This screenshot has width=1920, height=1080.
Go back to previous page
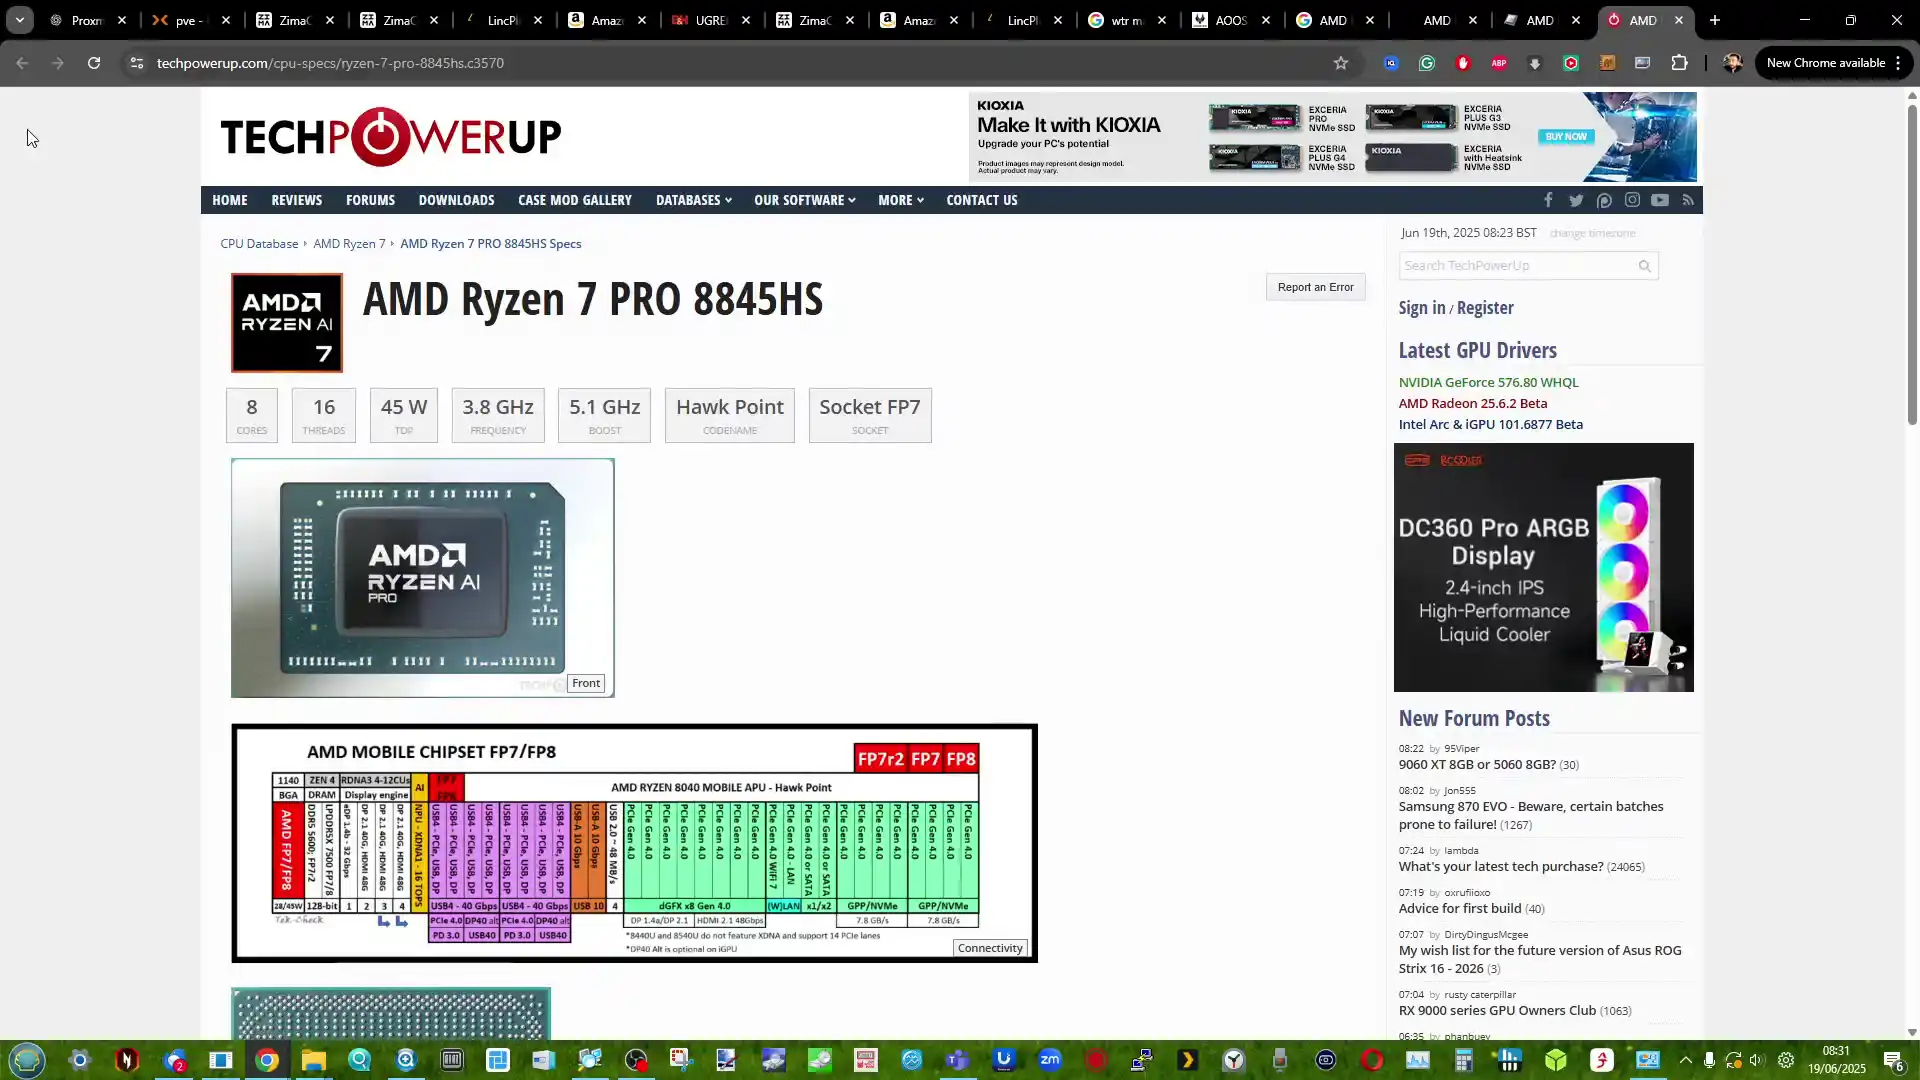22,63
